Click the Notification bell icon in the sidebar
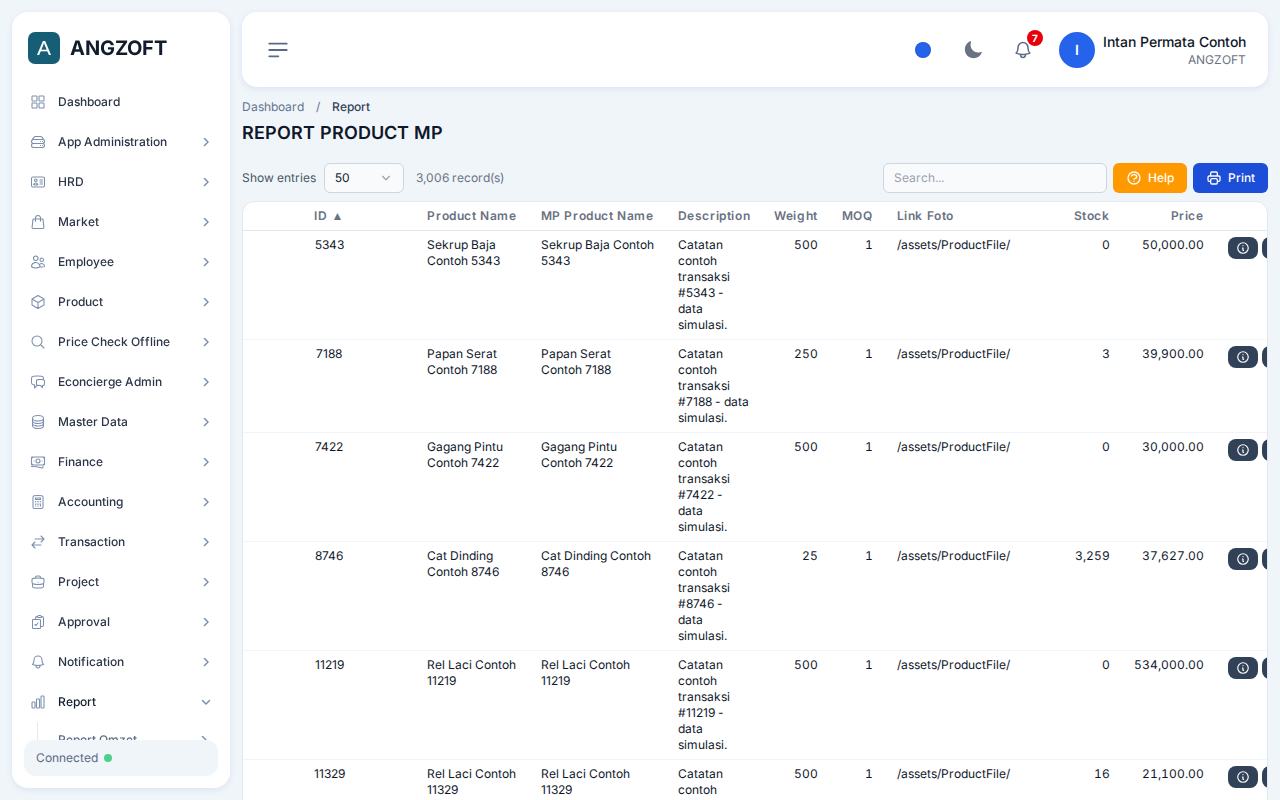Viewport: 1280px width, 800px height. pyautogui.click(x=38, y=662)
